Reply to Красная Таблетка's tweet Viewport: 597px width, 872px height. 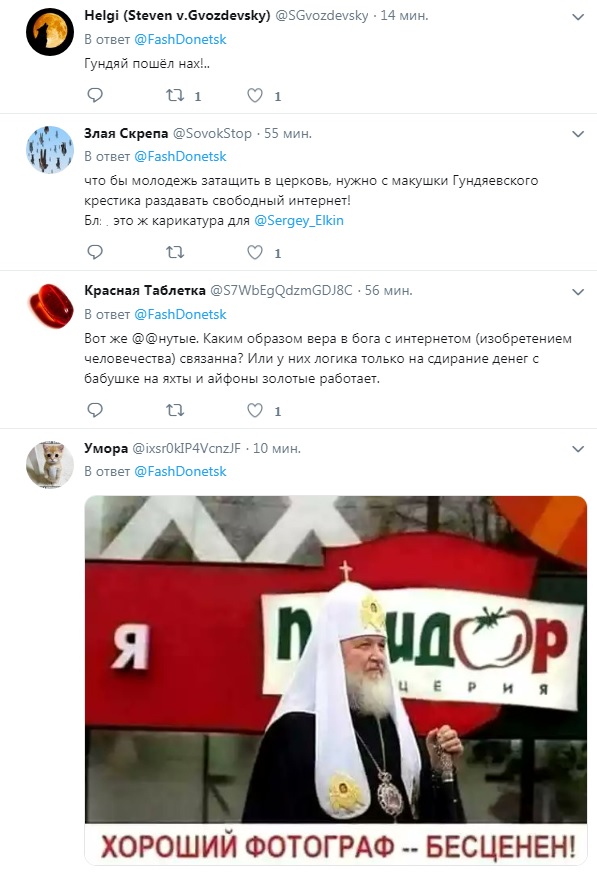point(95,410)
